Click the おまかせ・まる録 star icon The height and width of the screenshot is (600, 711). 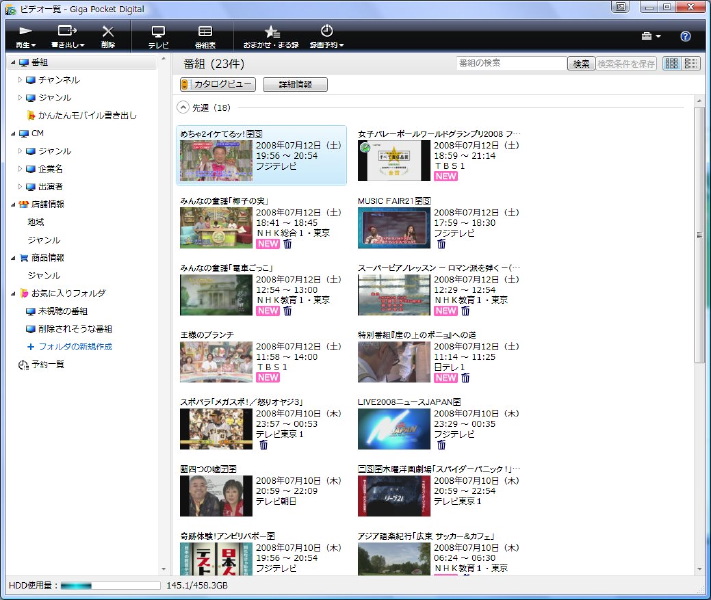[271, 32]
